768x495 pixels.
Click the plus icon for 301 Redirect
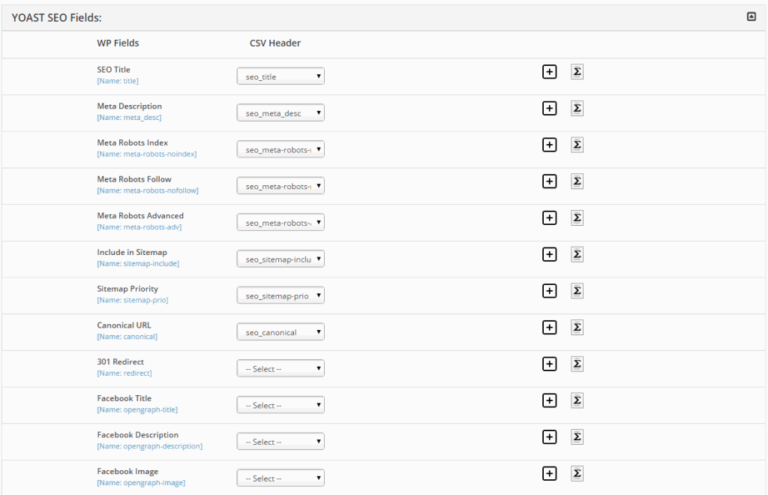(x=550, y=364)
